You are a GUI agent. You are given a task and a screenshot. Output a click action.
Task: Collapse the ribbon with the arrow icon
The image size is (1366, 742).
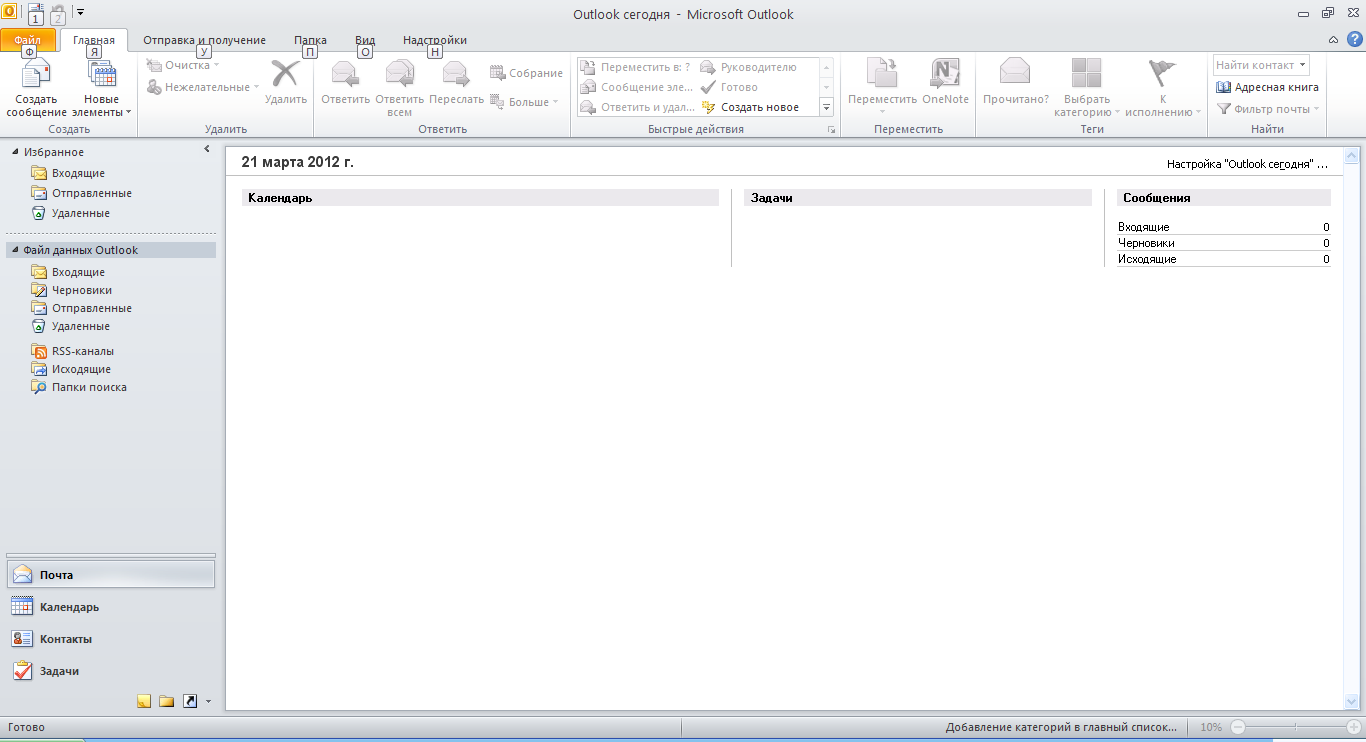point(1333,40)
